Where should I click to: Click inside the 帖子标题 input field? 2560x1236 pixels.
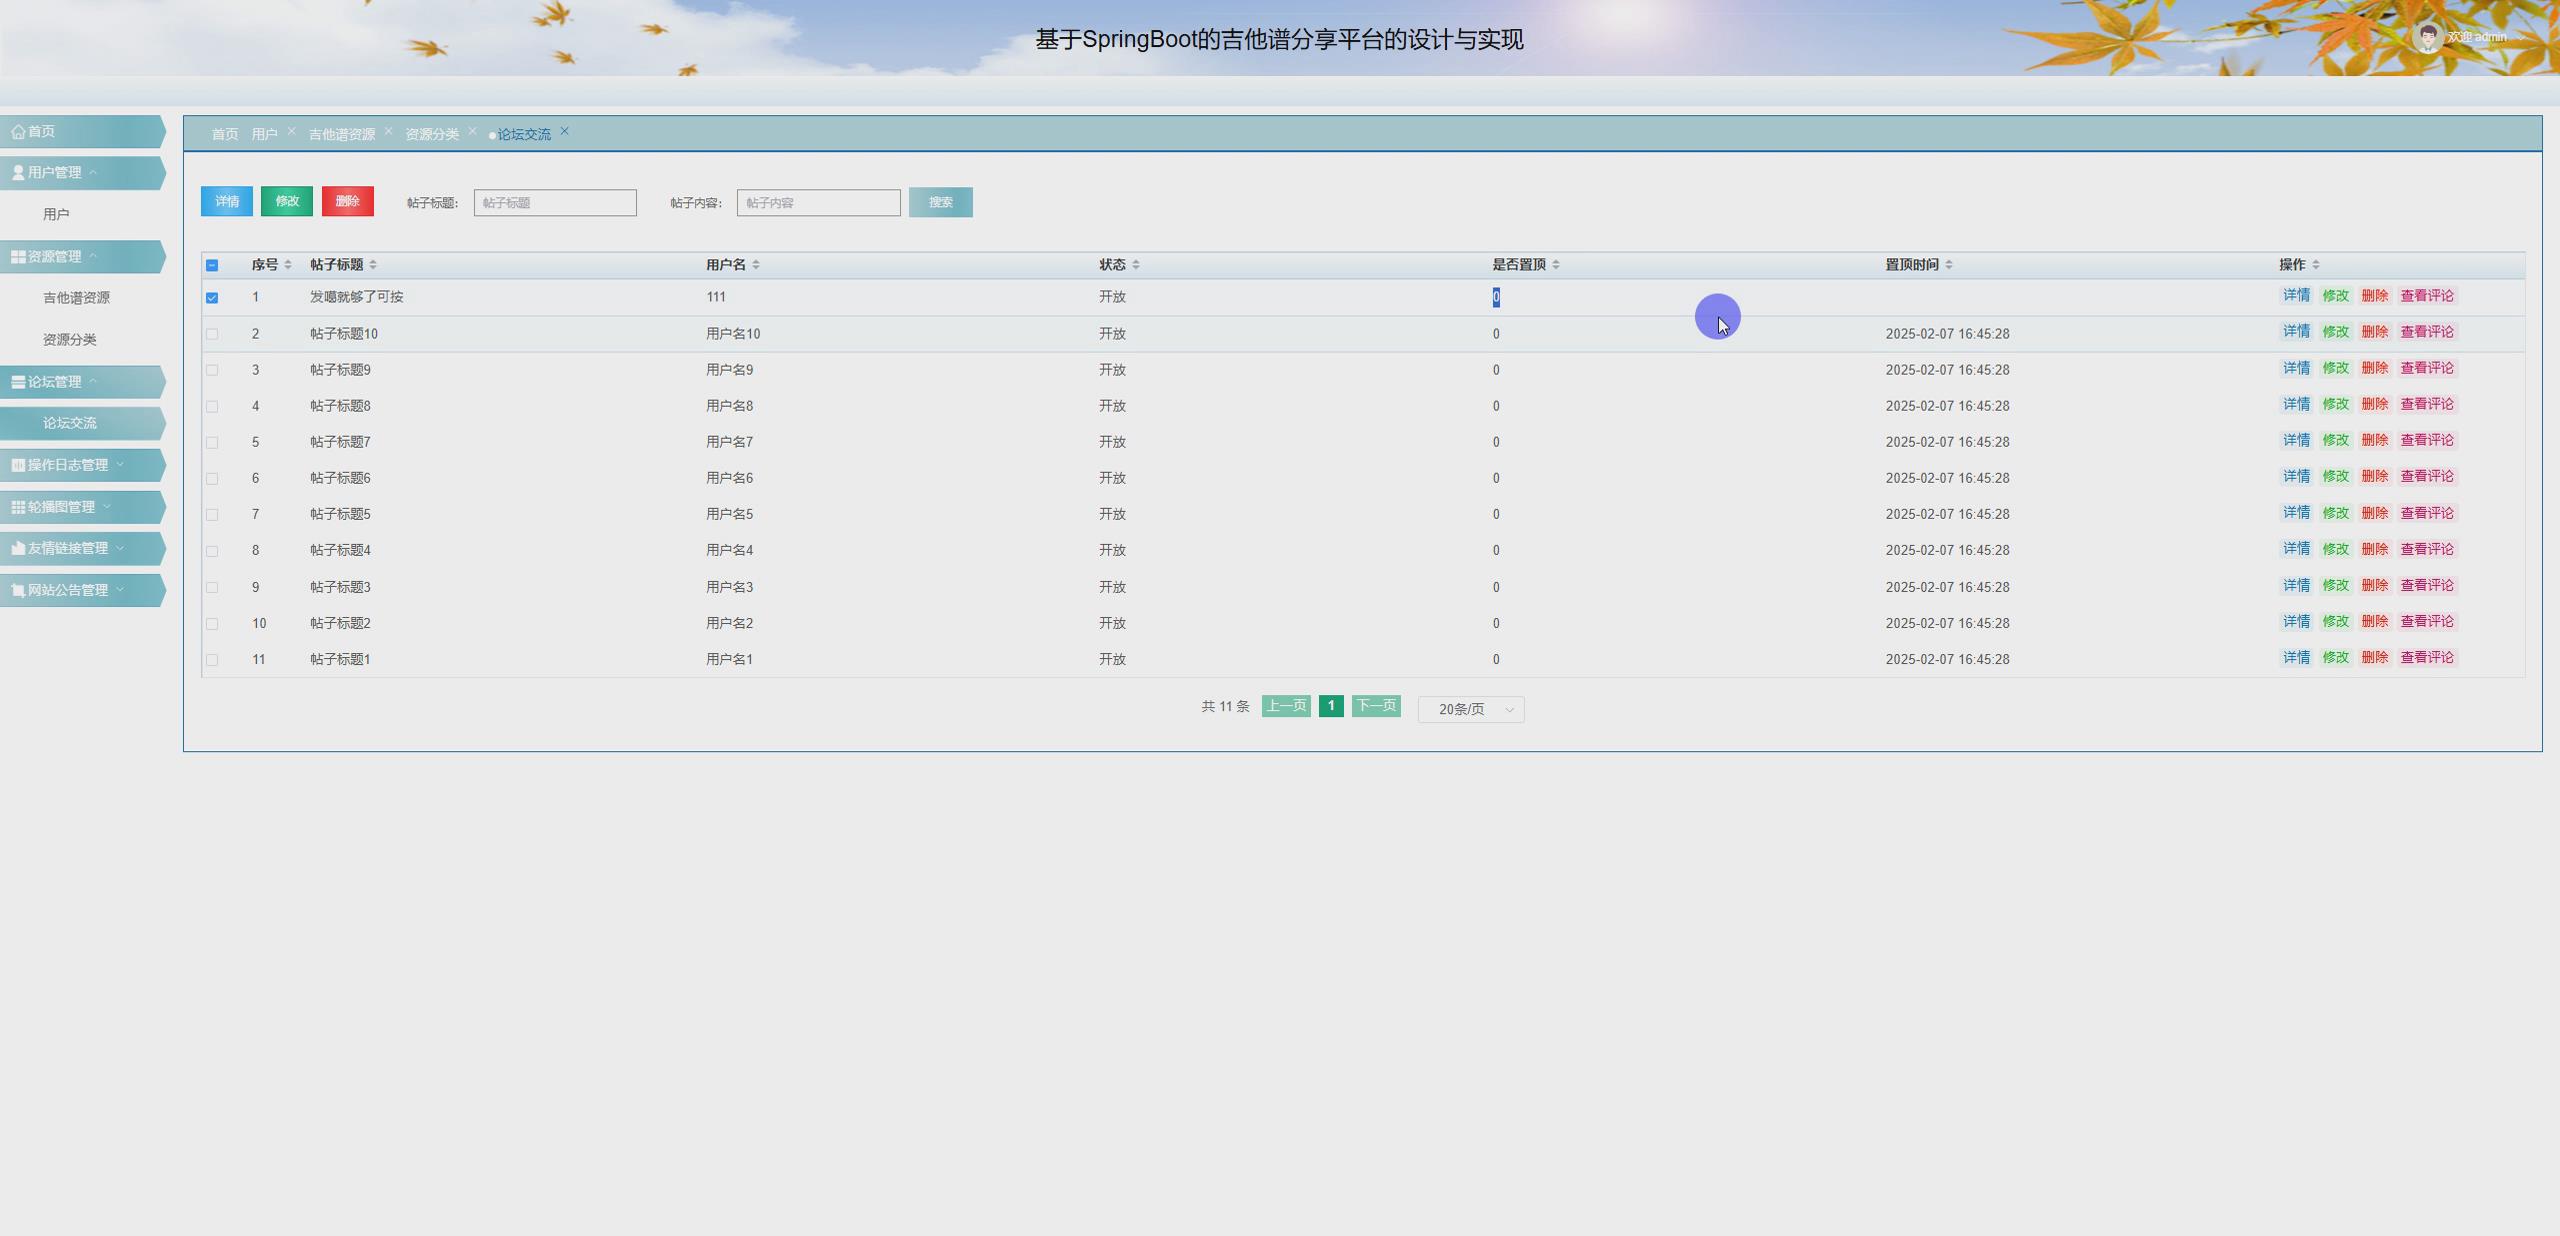[x=554, y=202]
